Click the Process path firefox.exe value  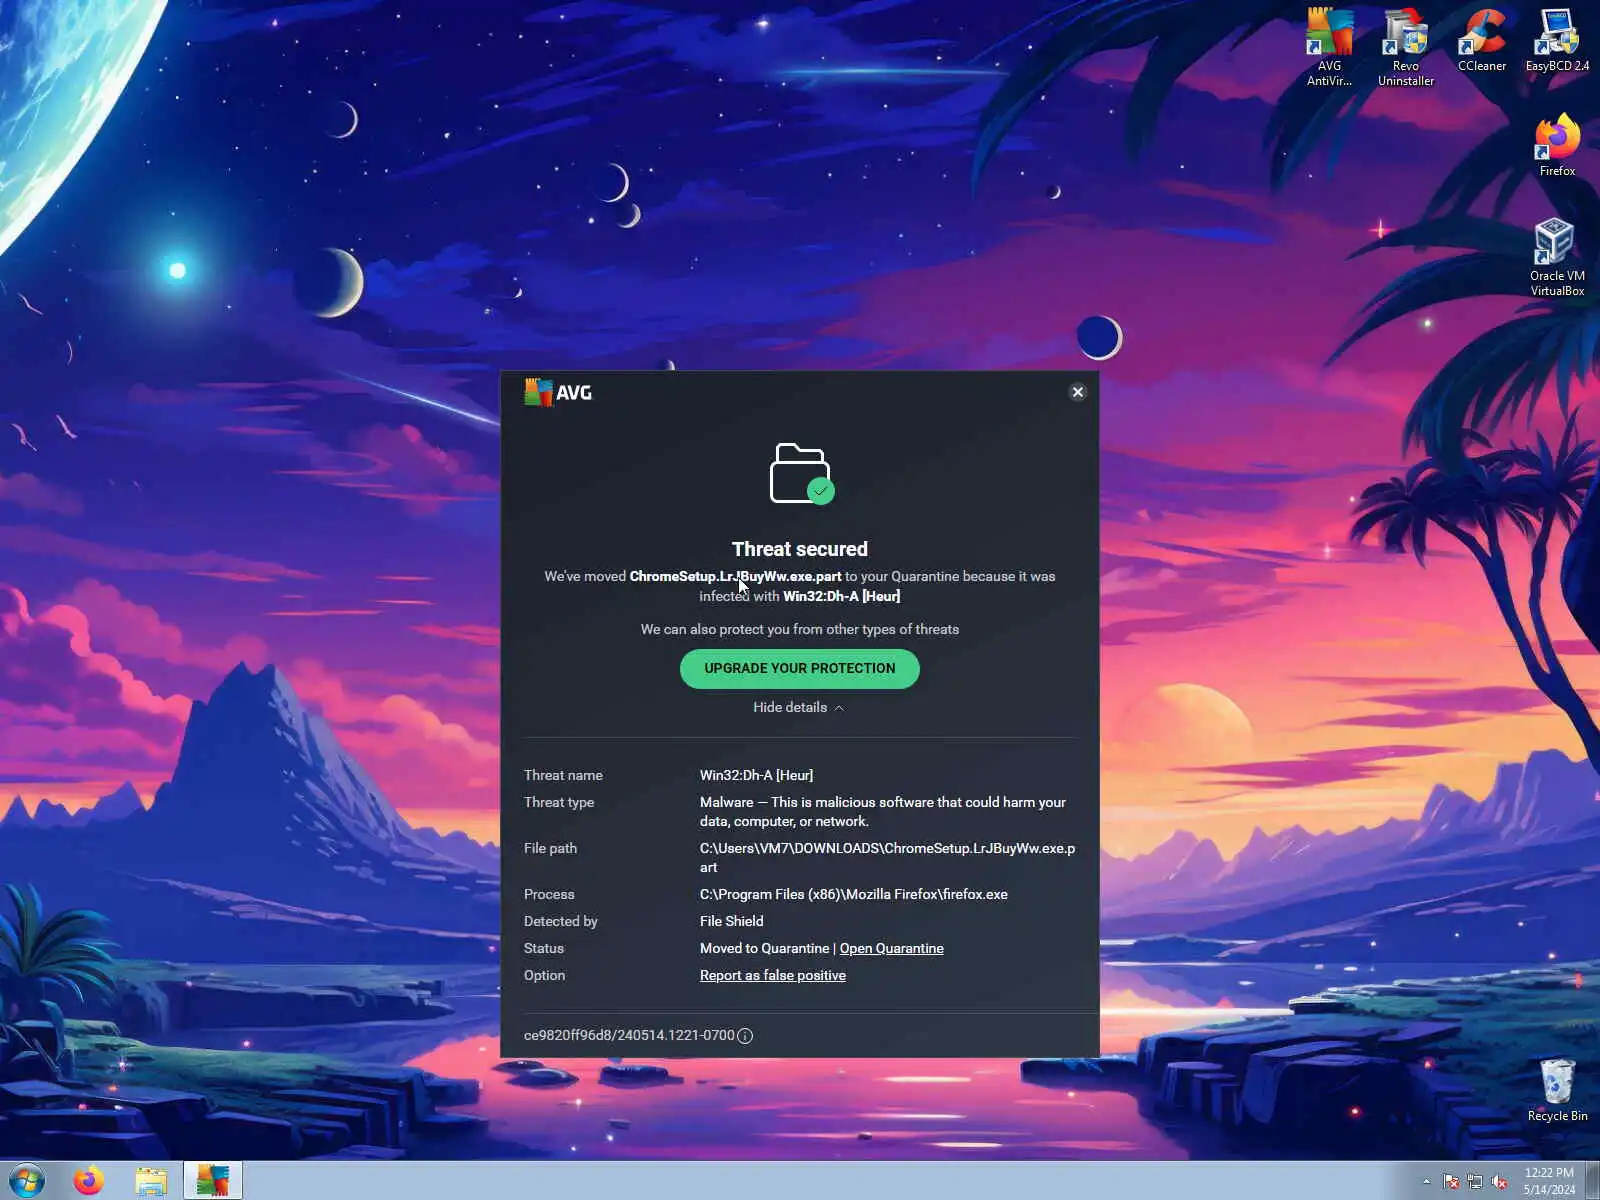click(x=854, y=894)
